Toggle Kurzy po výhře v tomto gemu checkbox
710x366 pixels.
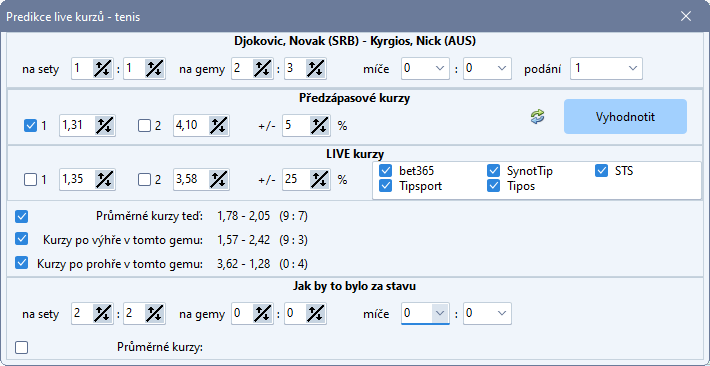(x=21, y=239)
